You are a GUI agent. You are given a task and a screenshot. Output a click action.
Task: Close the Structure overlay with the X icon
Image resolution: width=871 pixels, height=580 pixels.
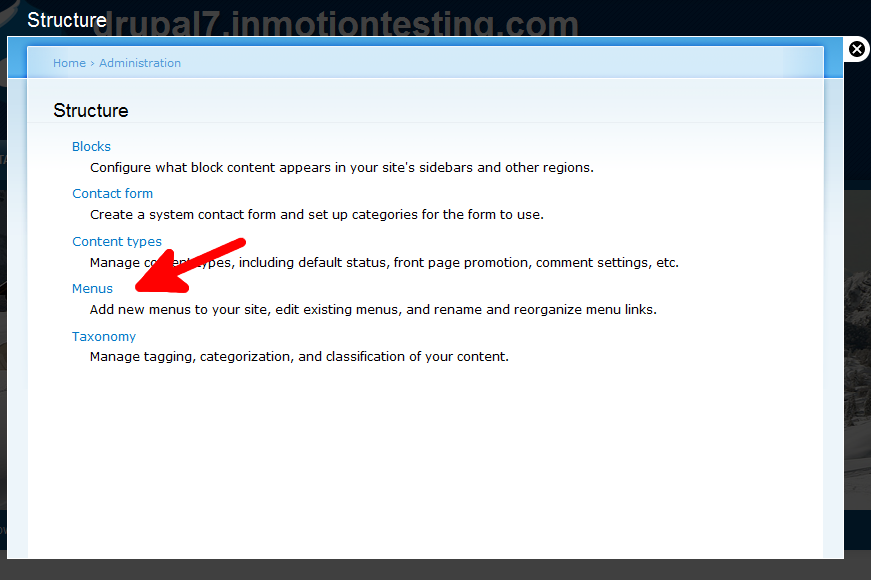point(857,49)
